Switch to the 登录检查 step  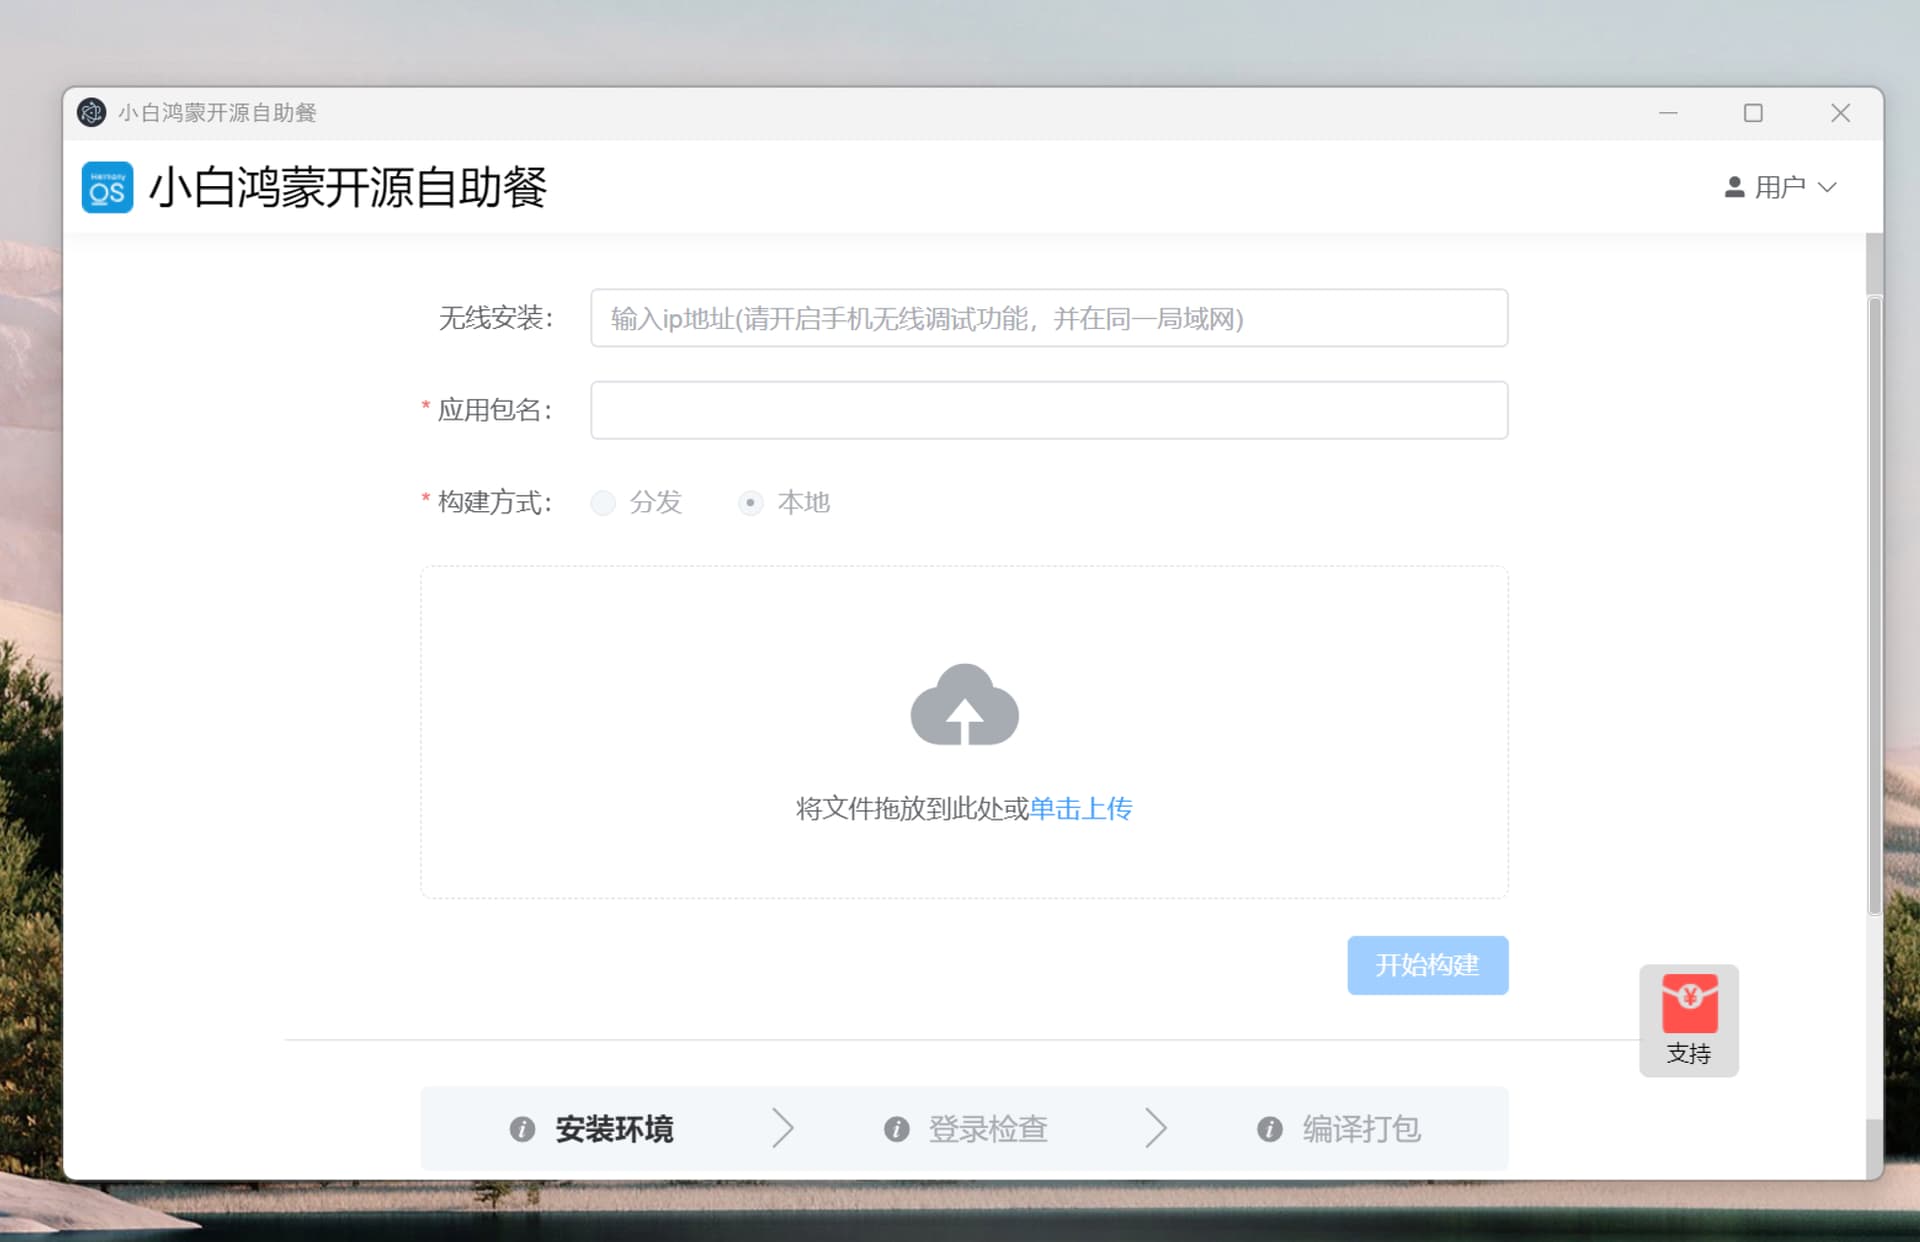pos(987,1129)
